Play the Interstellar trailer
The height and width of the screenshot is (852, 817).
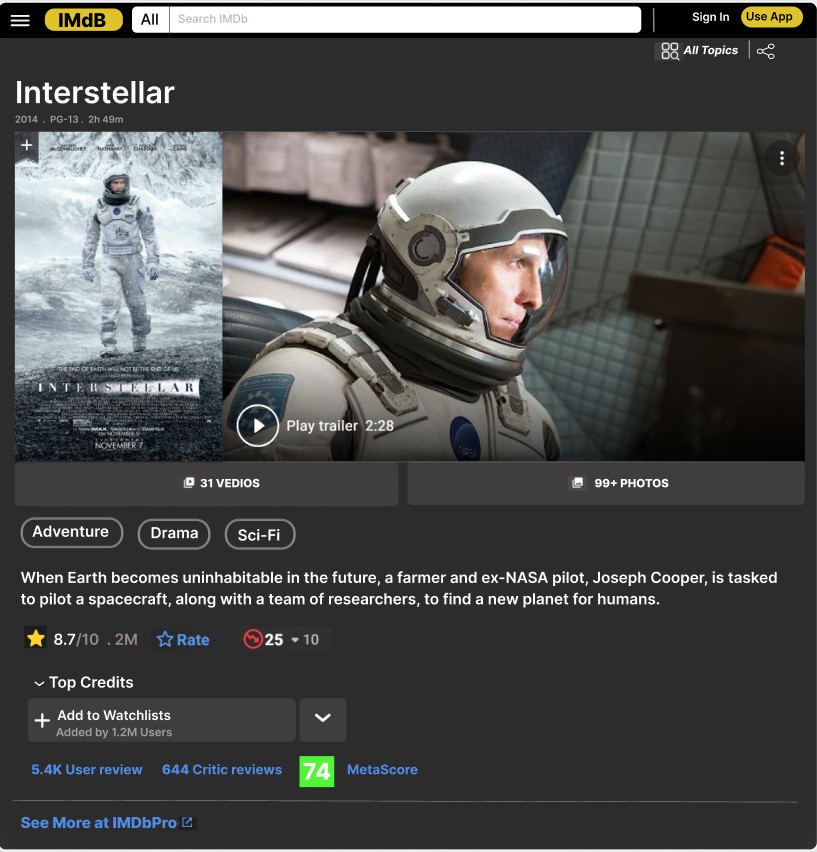[x=258, y=425]
